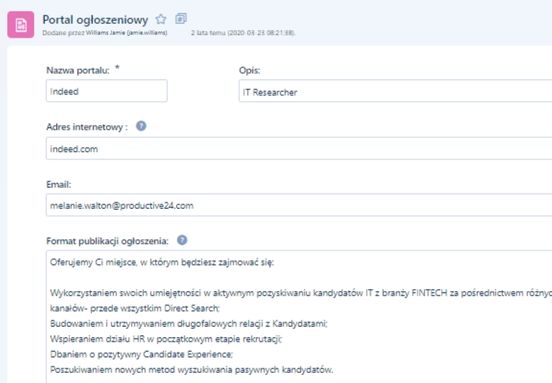Click the 'Format publikacji ogłoszenia:' label

(x=107, y=241)
